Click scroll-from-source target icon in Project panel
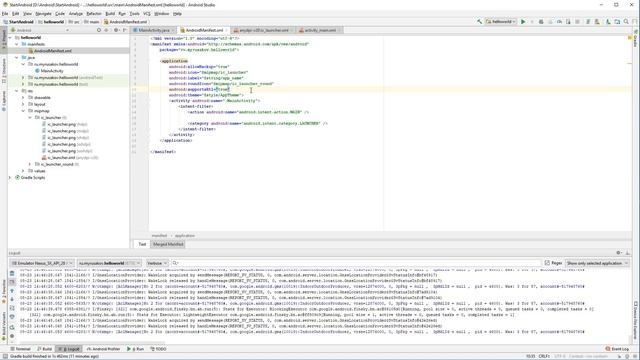Viewport: 640px width, 360px height. pos(99,30)
